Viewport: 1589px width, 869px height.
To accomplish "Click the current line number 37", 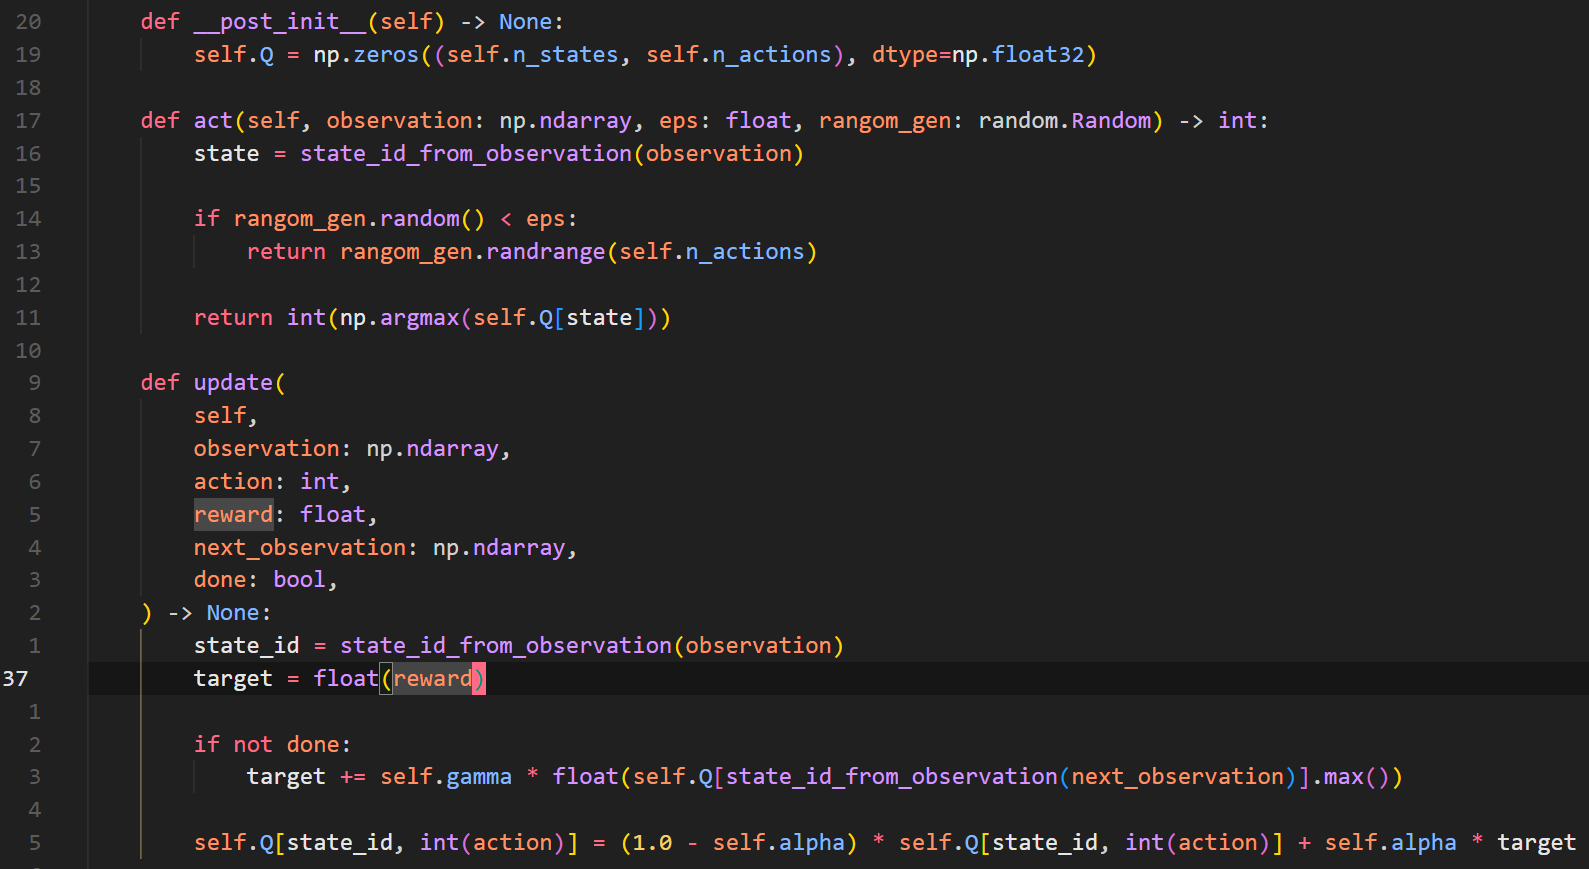I will (15, 679).
